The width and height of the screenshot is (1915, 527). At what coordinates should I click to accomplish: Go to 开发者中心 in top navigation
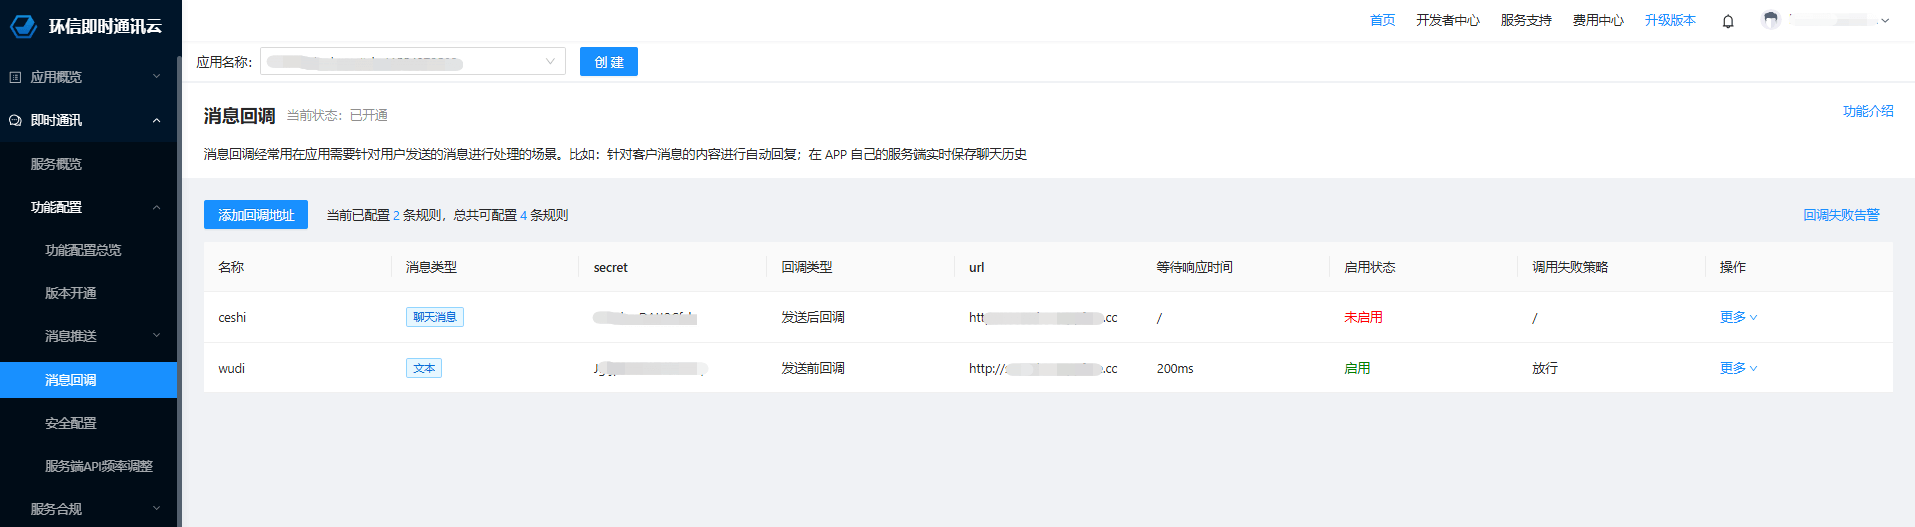[x=1447, y=21]
